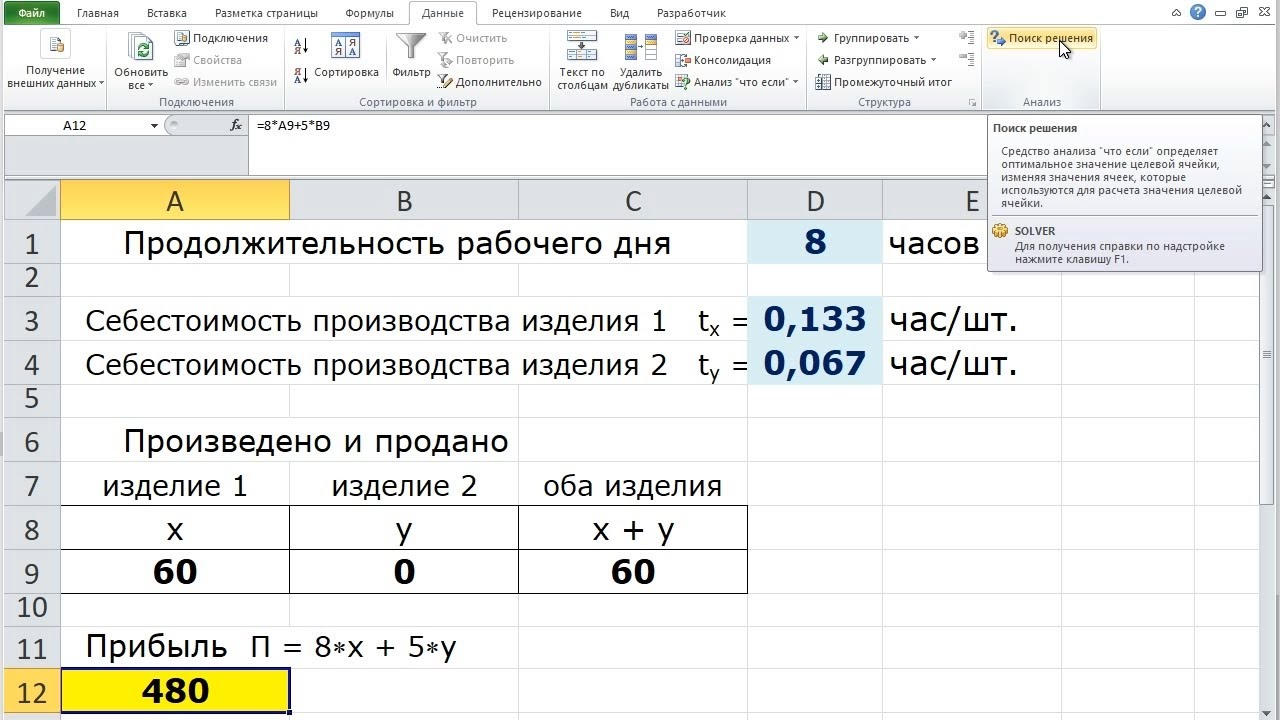1280x720 pixels.
Task: Click Повторить reapply filter
Action: tap(476, 60)
